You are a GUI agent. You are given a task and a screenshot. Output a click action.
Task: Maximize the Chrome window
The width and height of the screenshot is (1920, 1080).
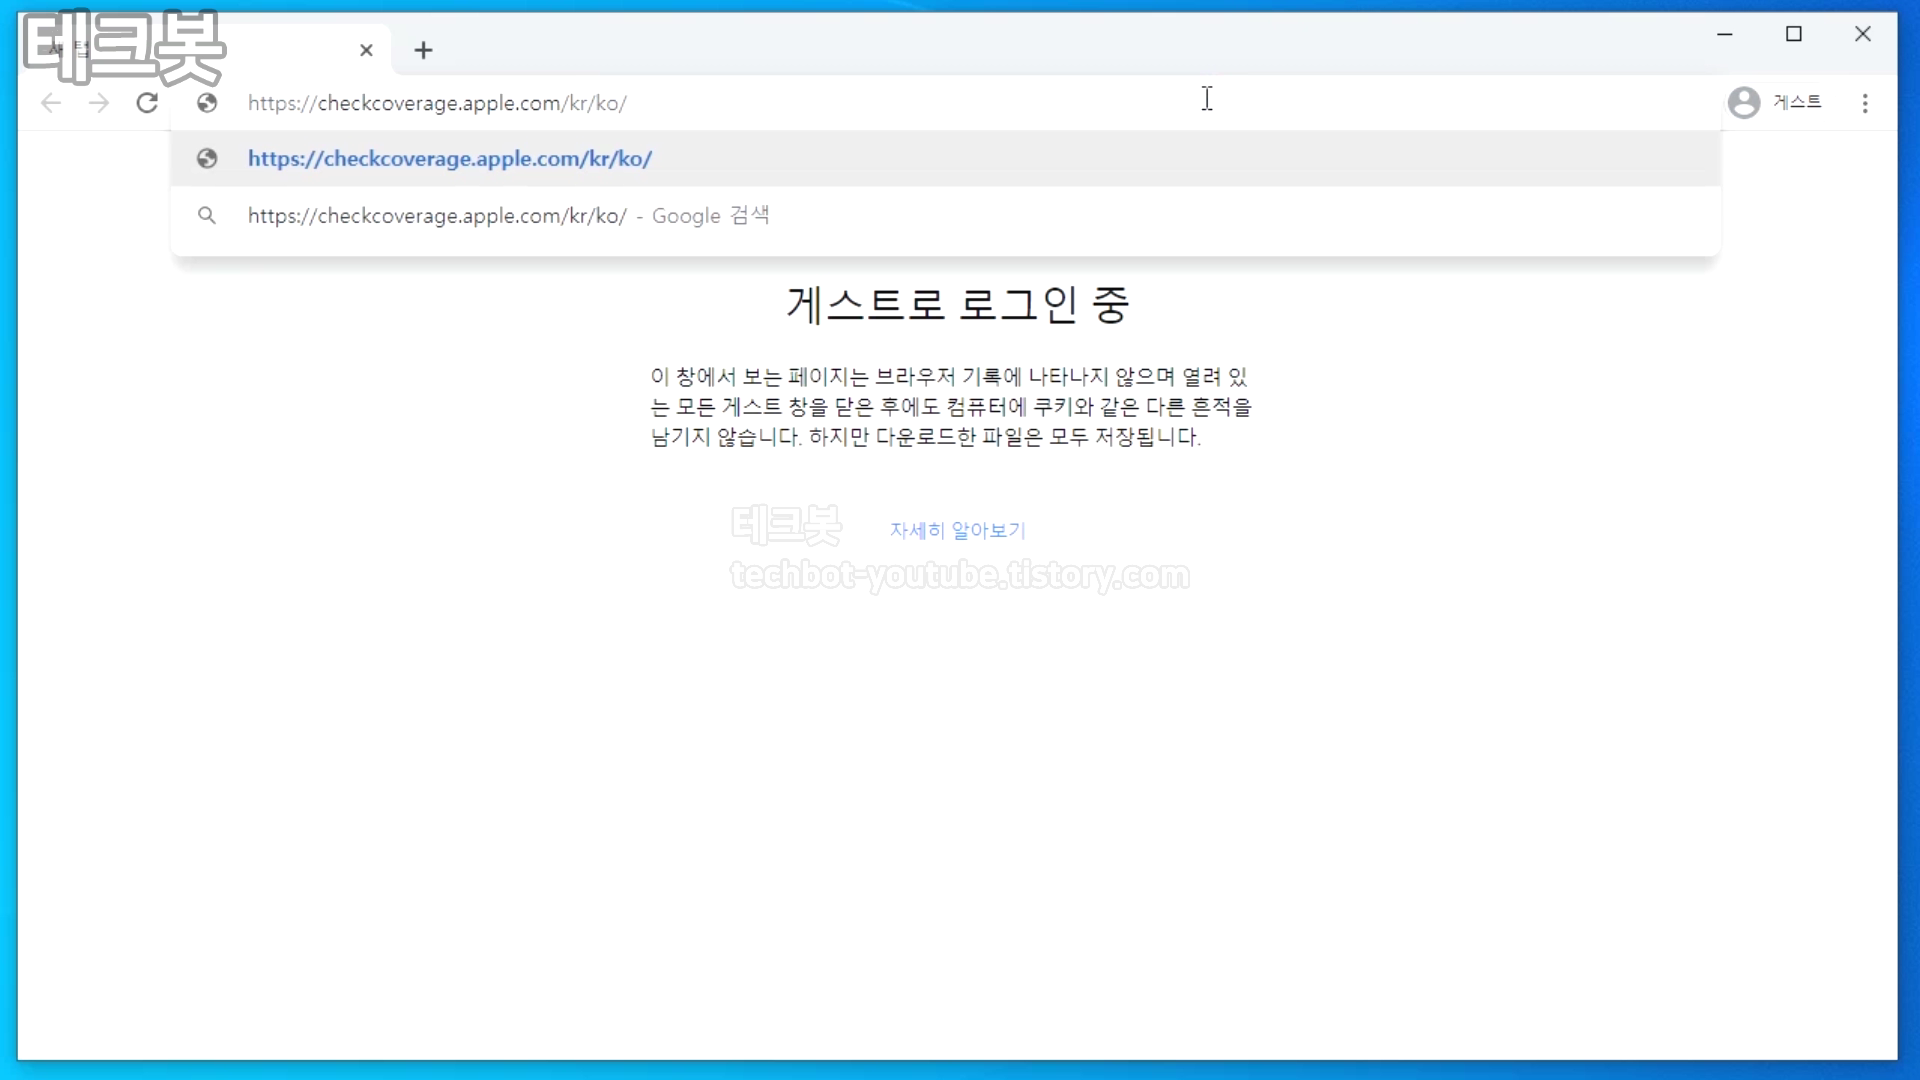pos(1794,34)
